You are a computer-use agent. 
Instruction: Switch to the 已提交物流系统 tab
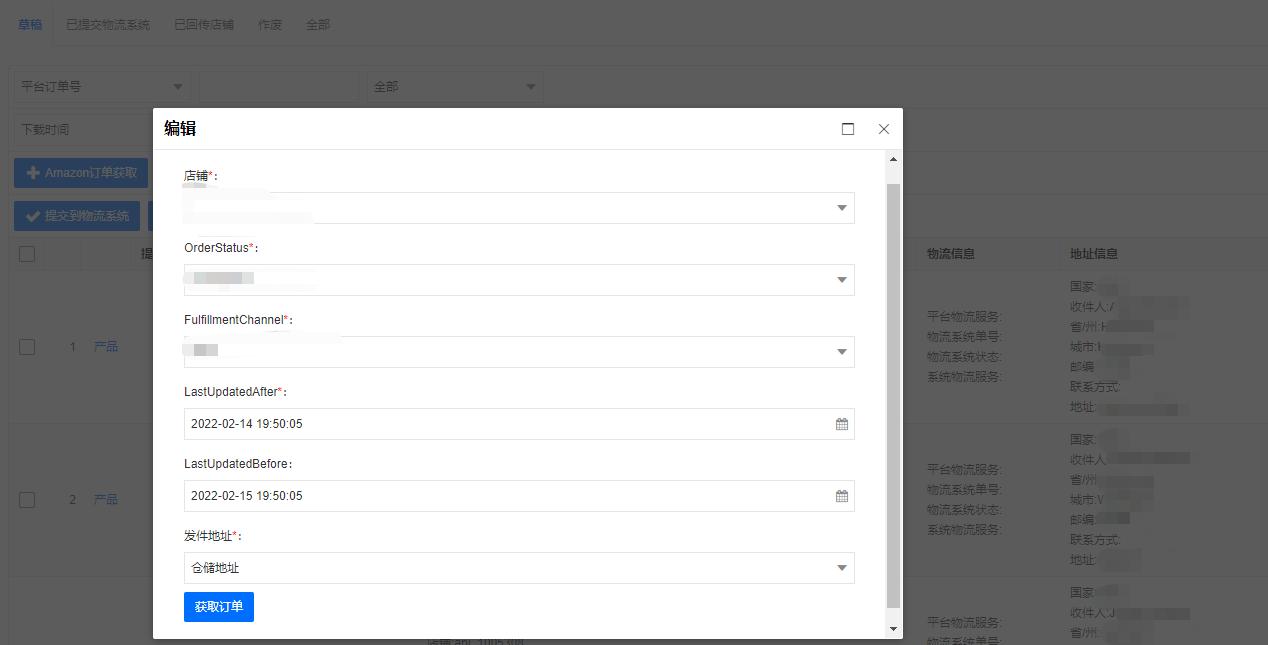pos(108,24)
